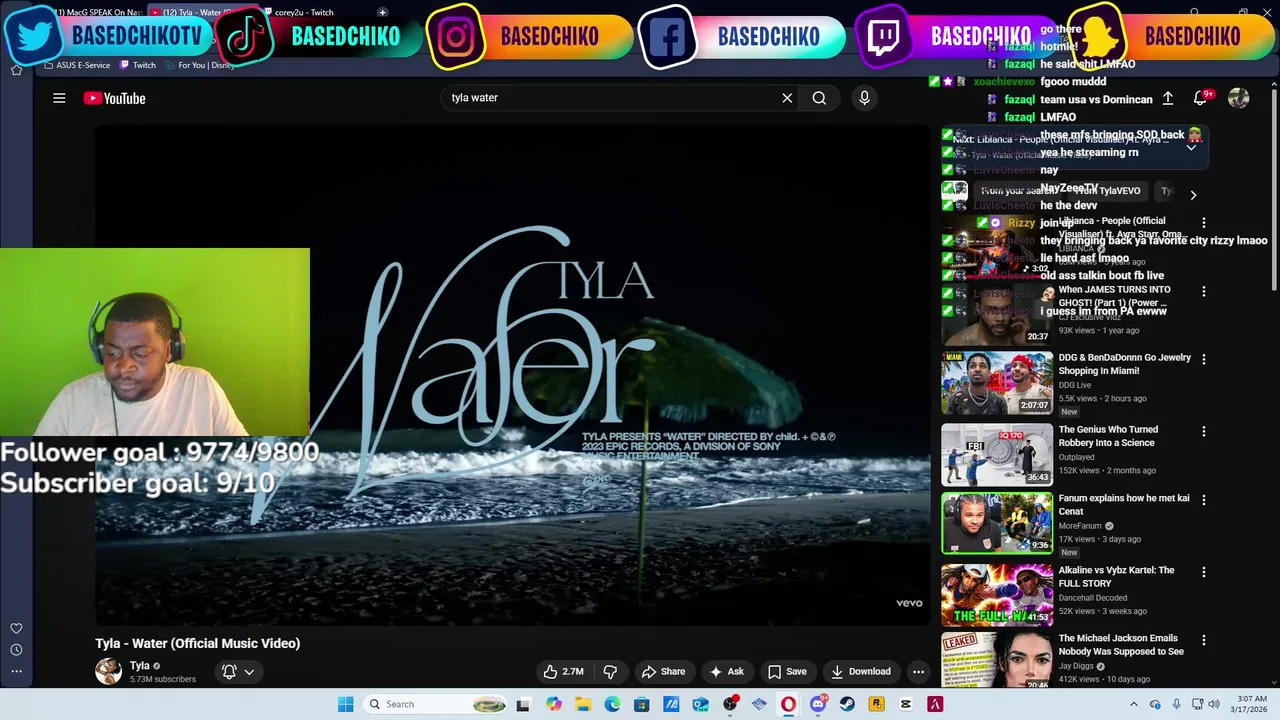Open the ASUS E-Service bookmark folder
The image size is (1280, 720).
point(77,65)
